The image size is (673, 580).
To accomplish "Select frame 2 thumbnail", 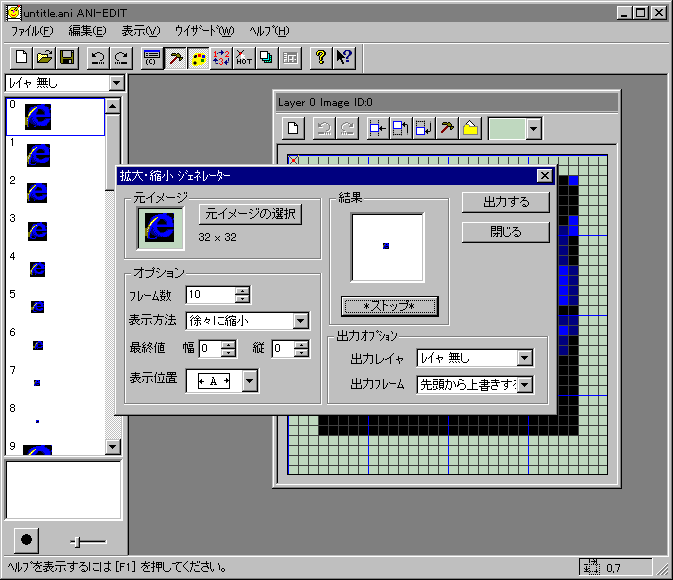I will 37,193.
